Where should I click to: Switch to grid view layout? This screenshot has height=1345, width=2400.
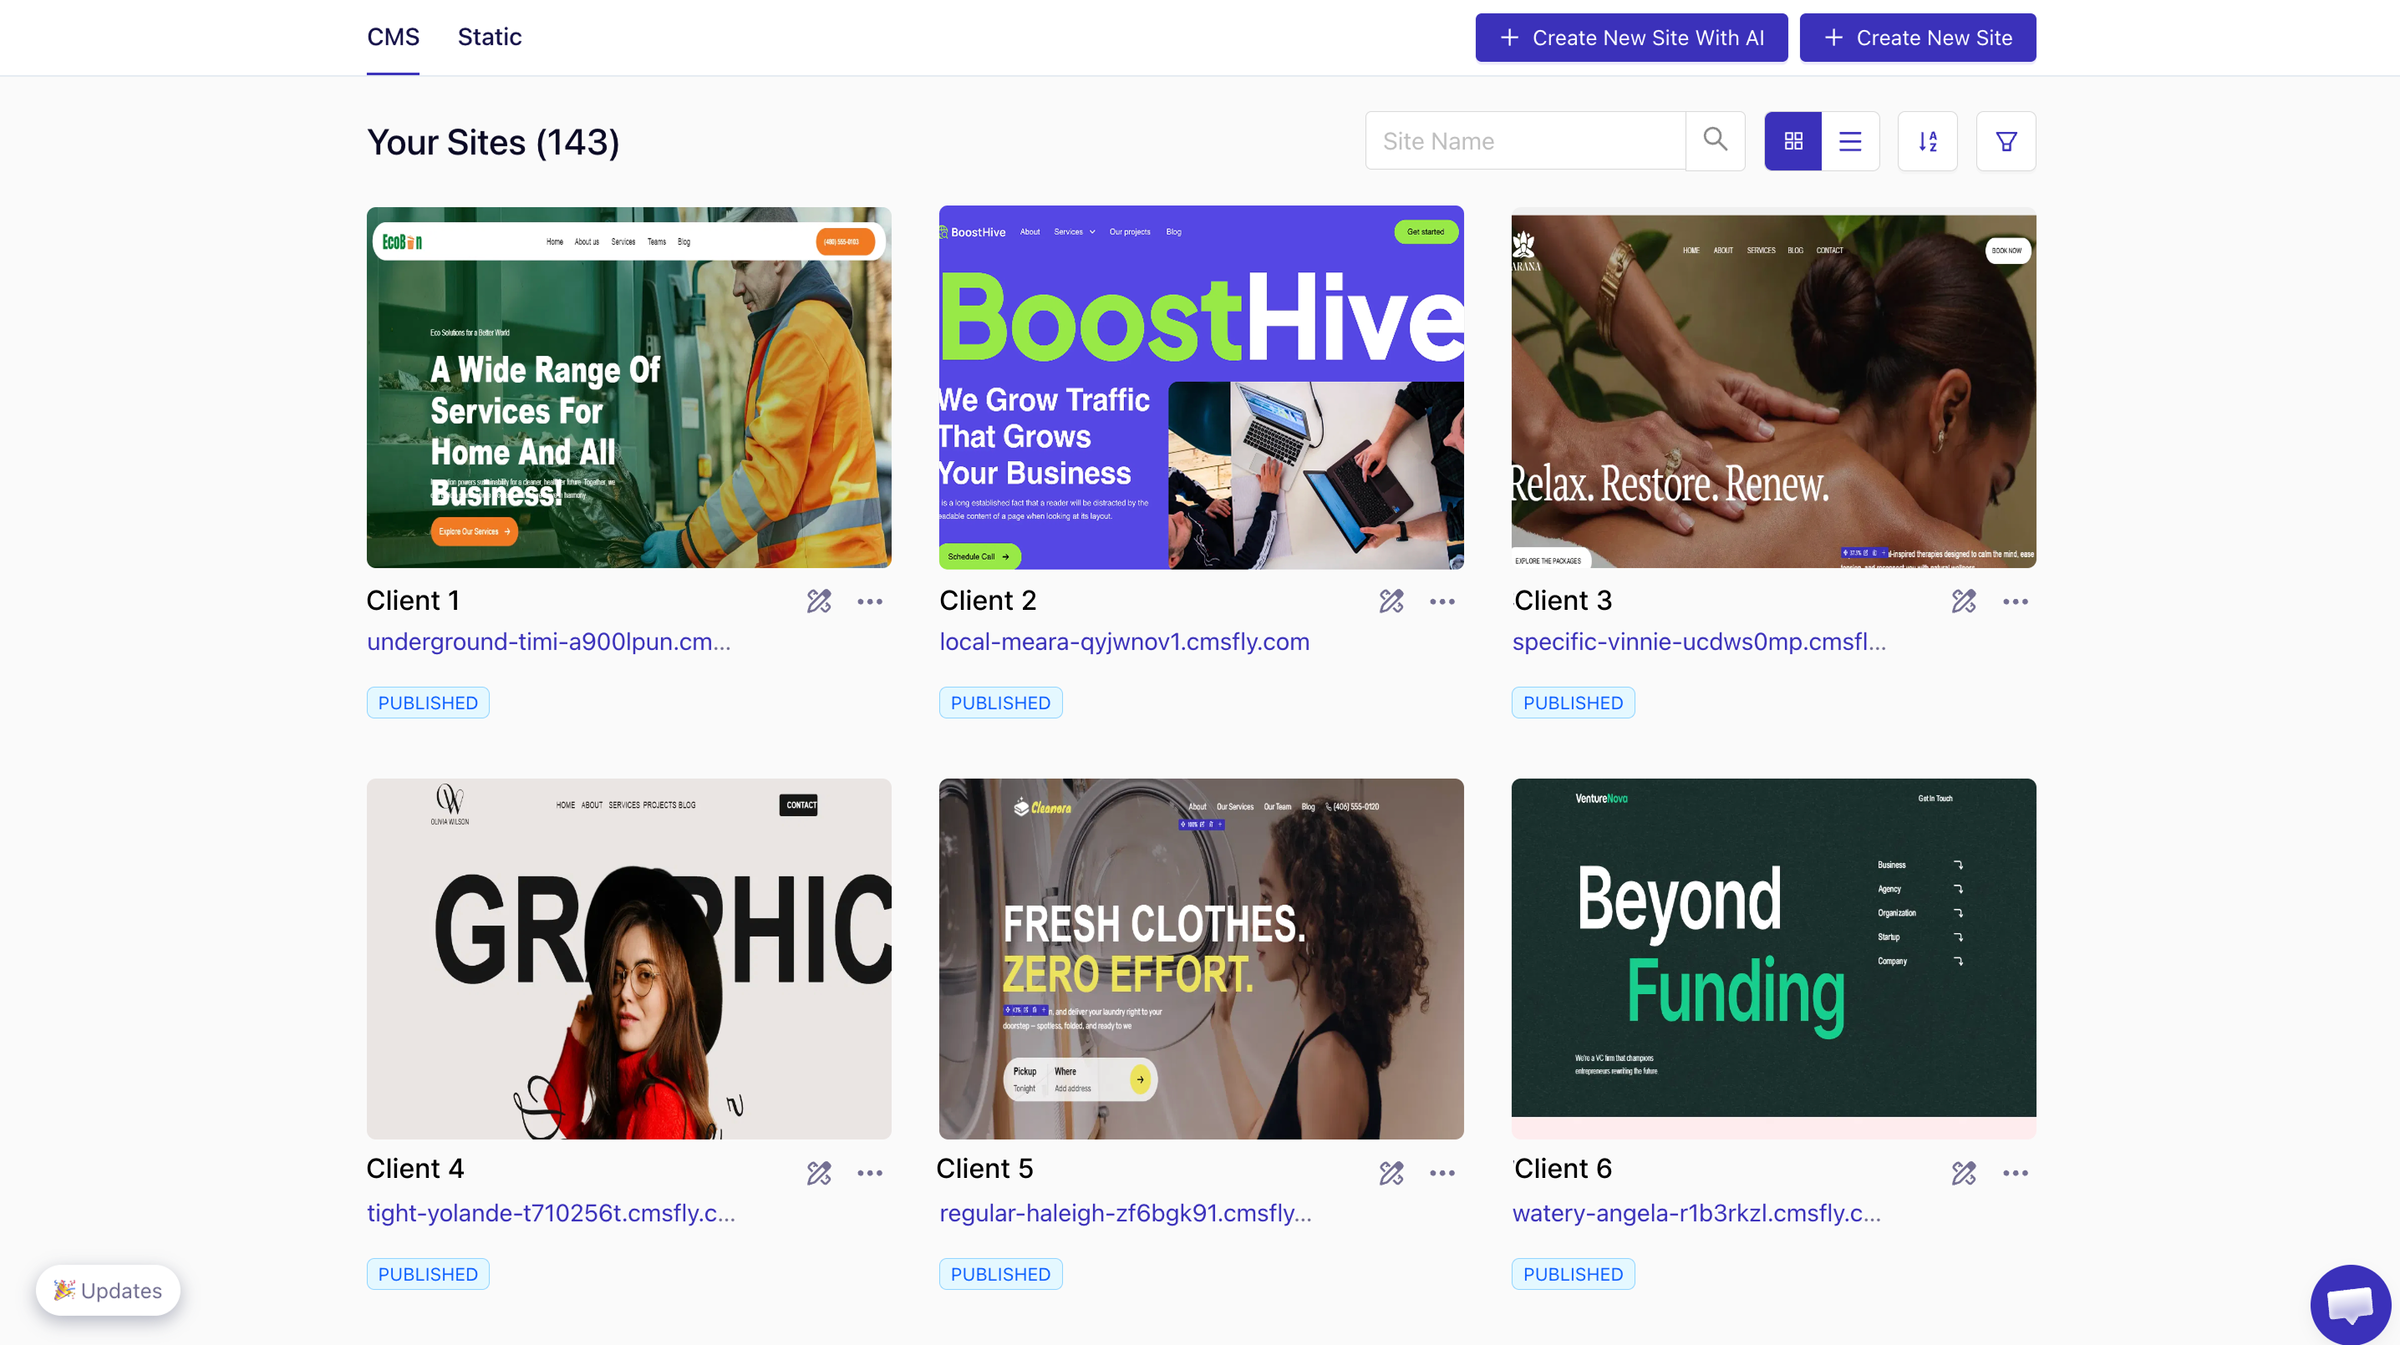(x=1793, y=141)
